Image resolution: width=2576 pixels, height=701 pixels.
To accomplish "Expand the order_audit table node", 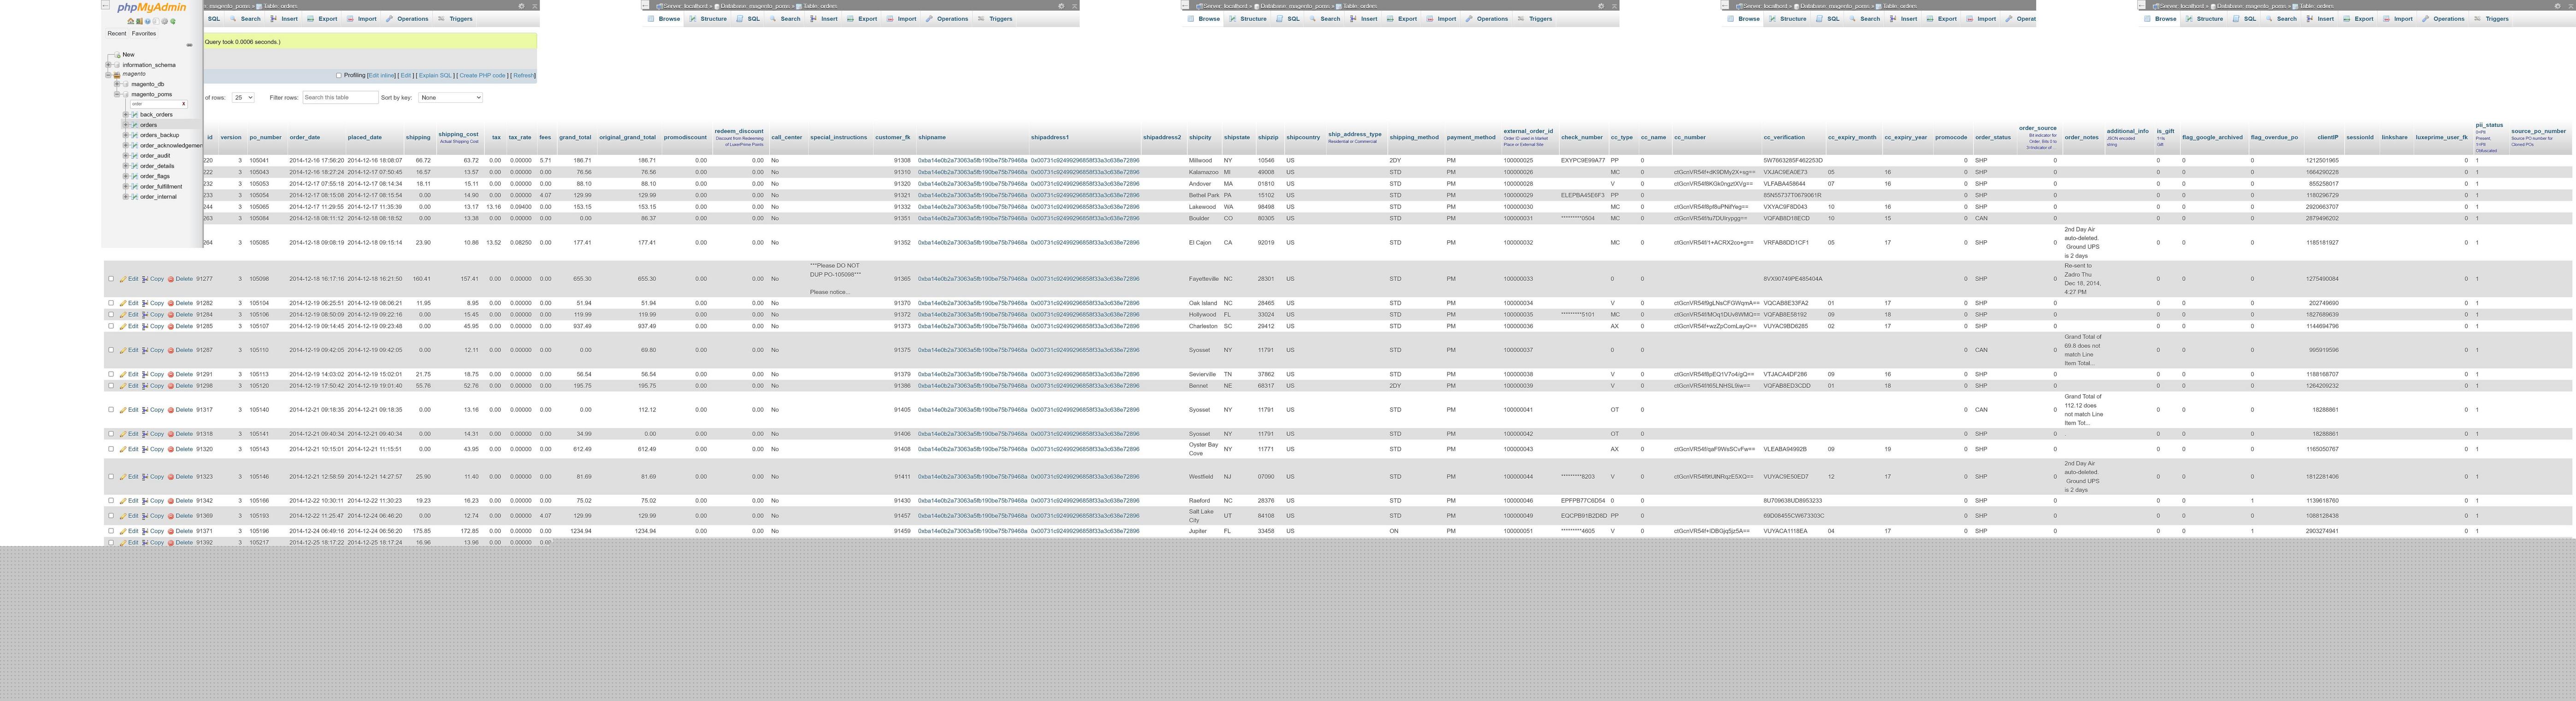I will (126, 156).
